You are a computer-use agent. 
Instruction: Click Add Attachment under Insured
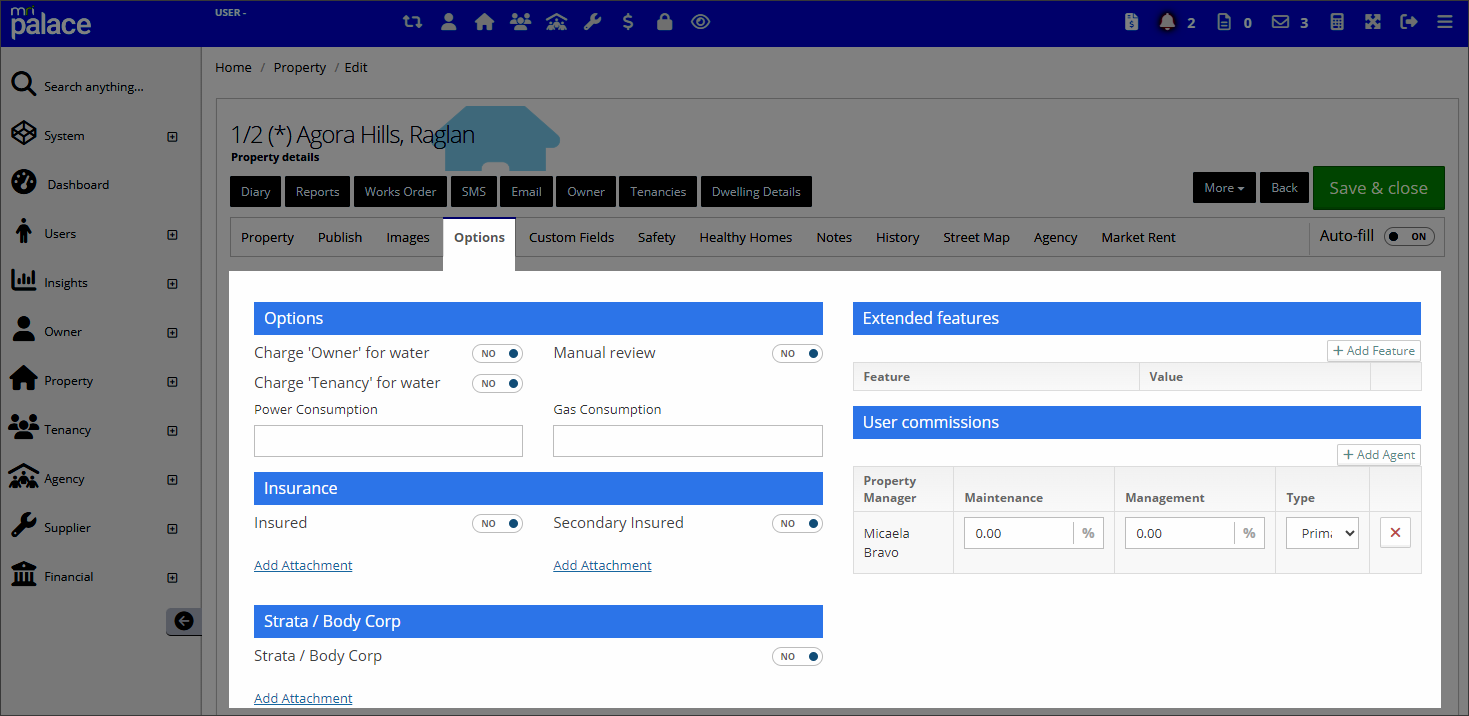coord(303,565)
